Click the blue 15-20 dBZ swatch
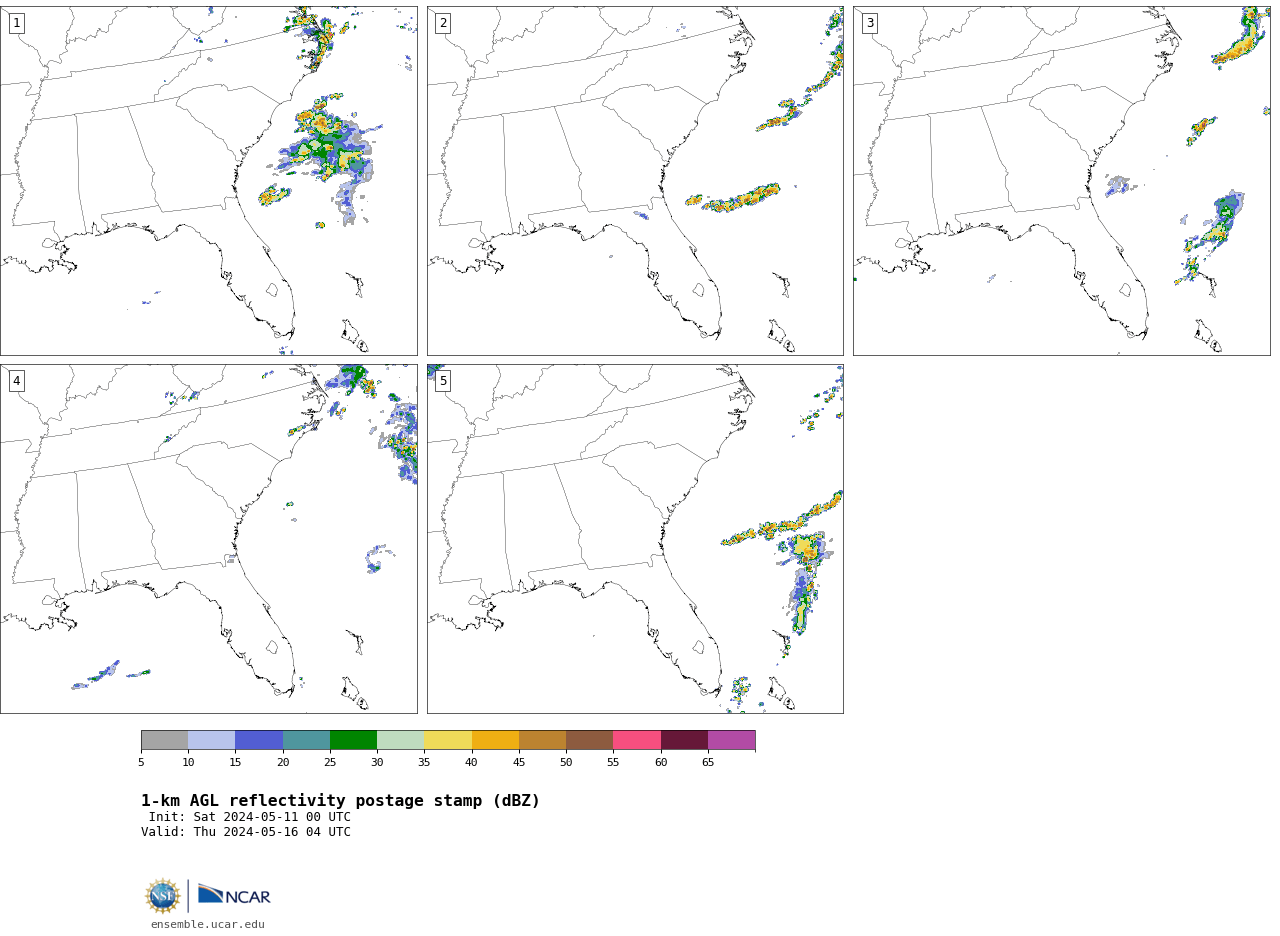The height and width of the screenshot is (936, 1280). pyautogui.click(x=259, y=740)
